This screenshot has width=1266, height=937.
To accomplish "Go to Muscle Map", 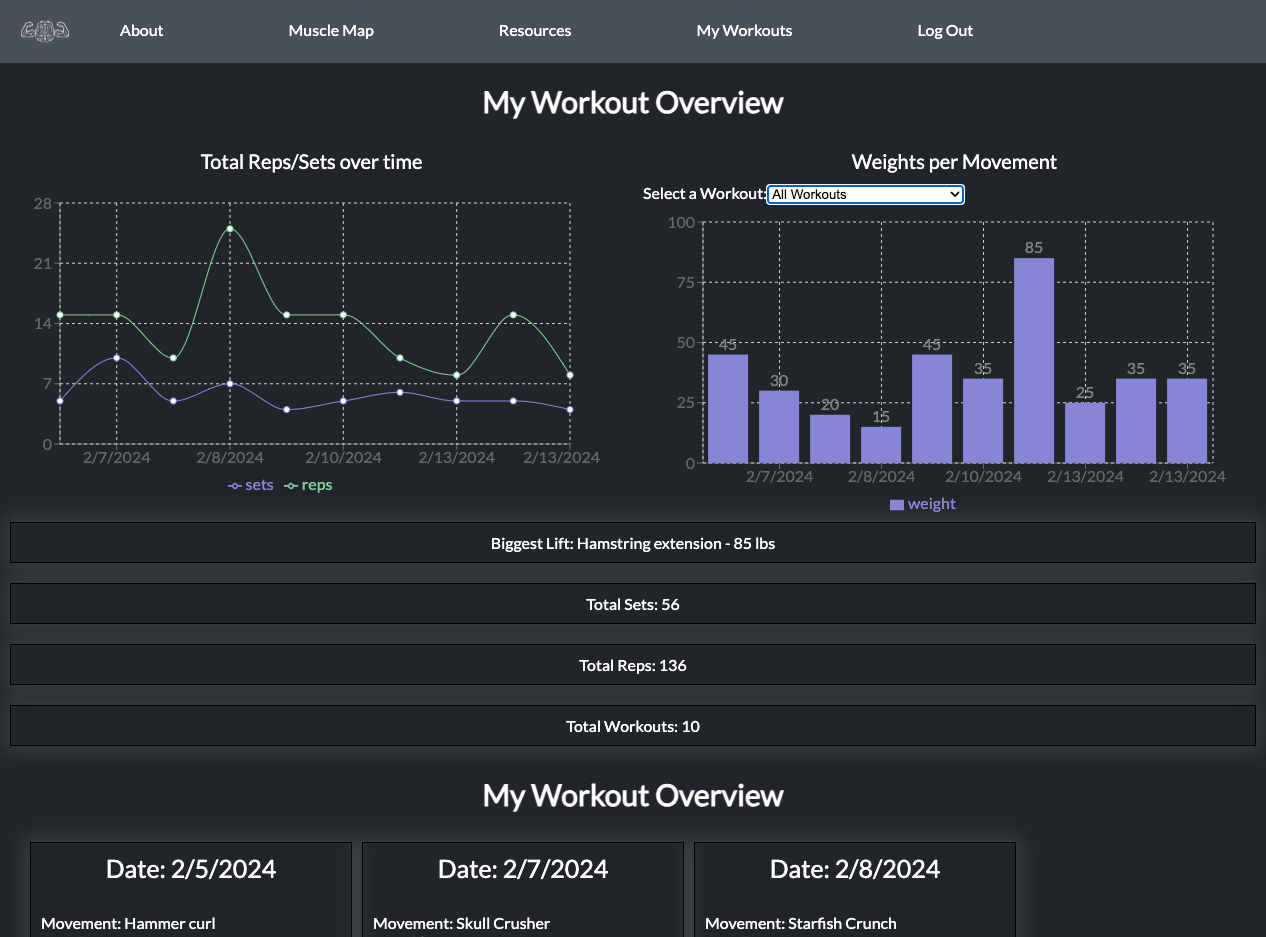I will tap(331, 31).
